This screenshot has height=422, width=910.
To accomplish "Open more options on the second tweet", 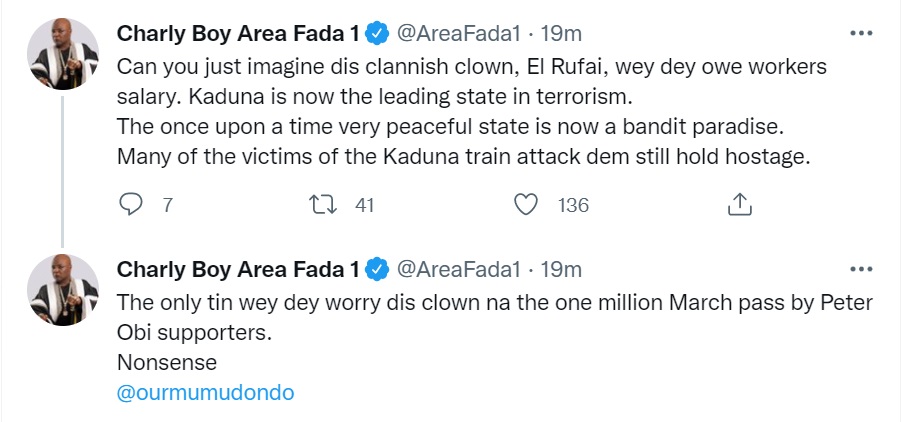I will tap(860, 269).
